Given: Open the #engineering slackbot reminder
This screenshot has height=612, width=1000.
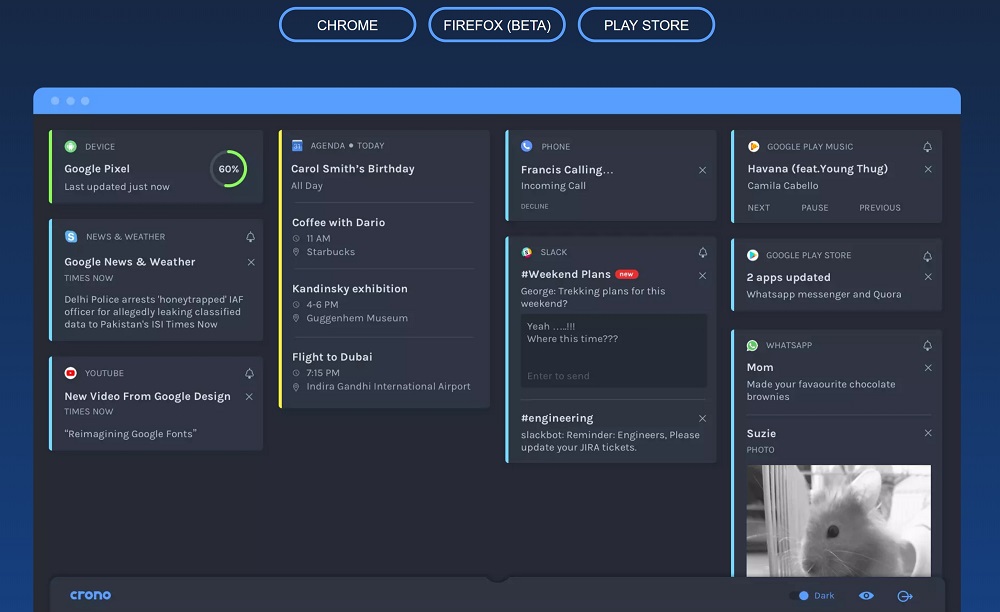Looking at the screenshot, I should point(610,441).
